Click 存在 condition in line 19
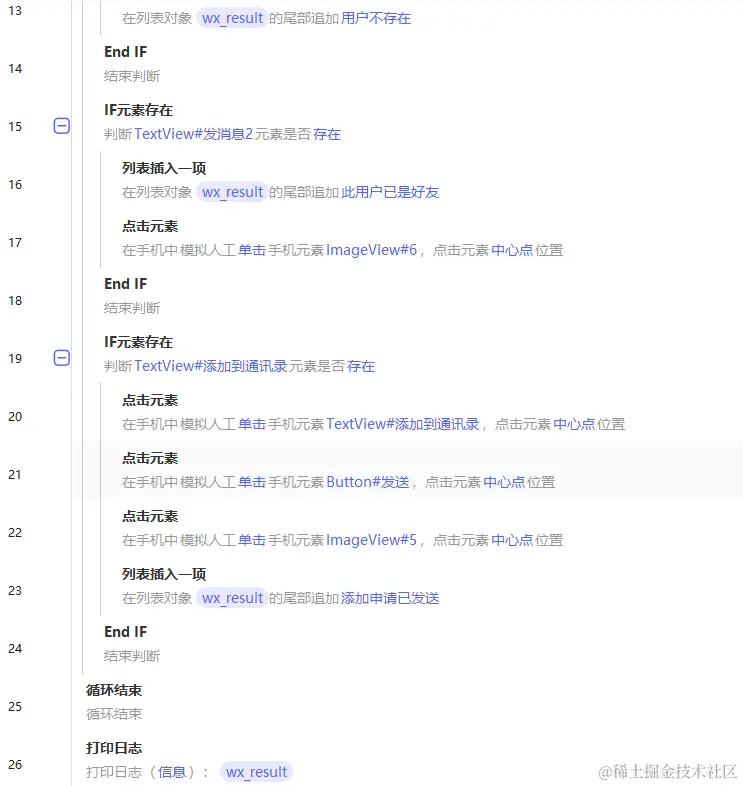Screen dimensions: 743x786 (x=361, y=366)
